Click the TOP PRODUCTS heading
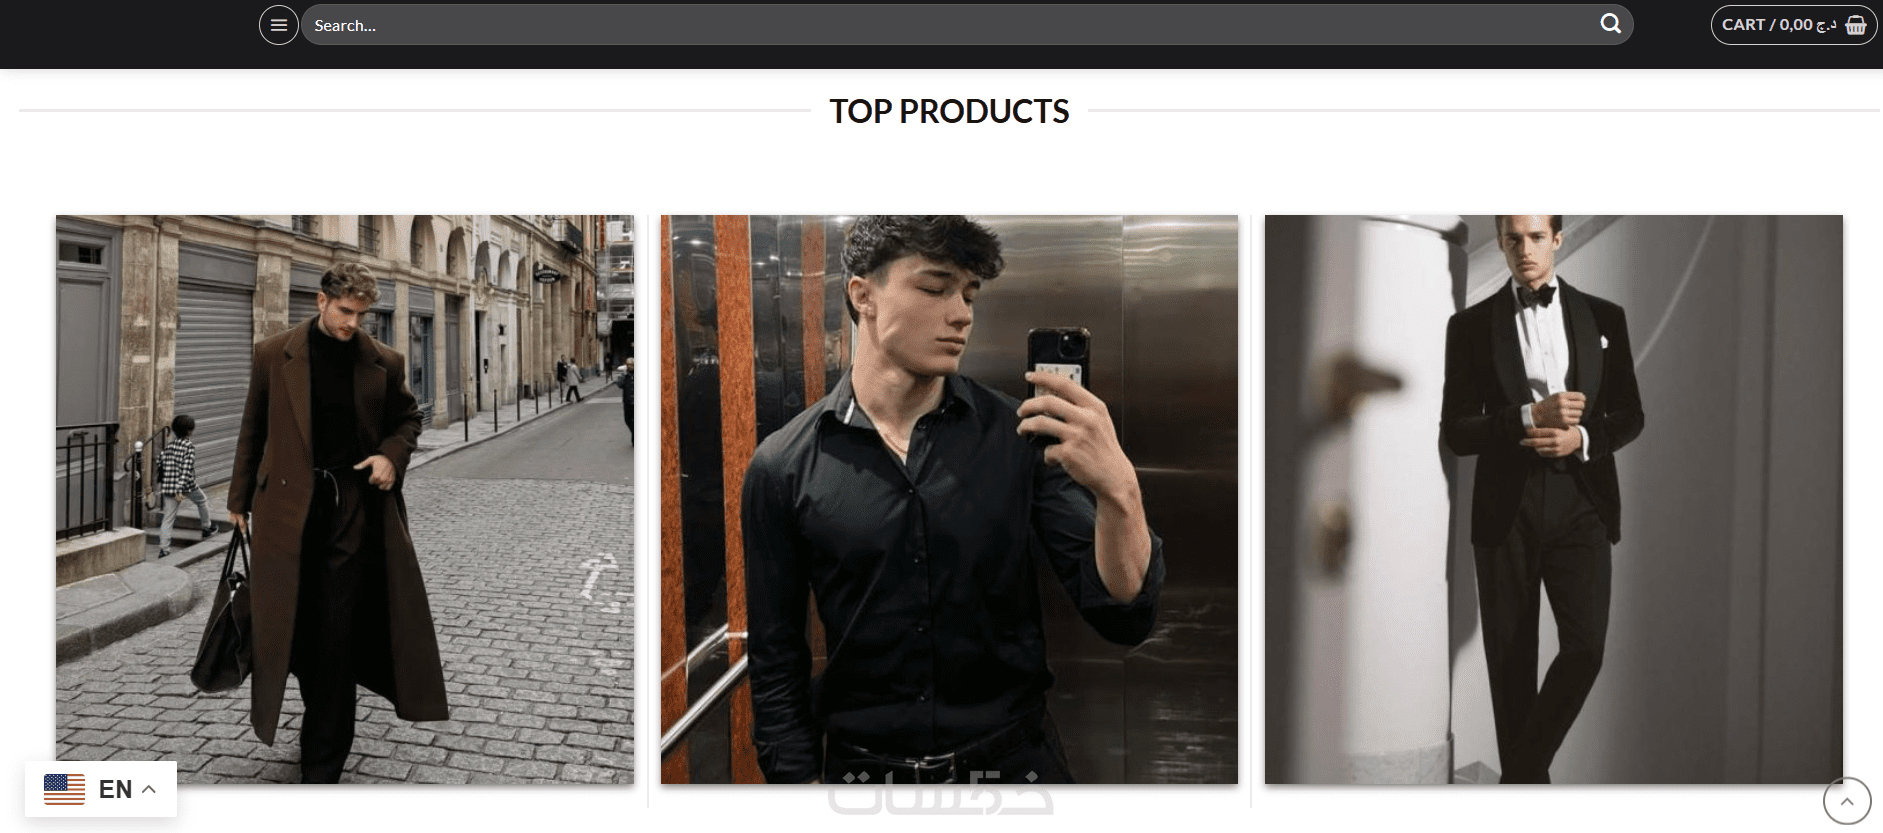This screenshot has height=833, width=1883. coord(949,111)
